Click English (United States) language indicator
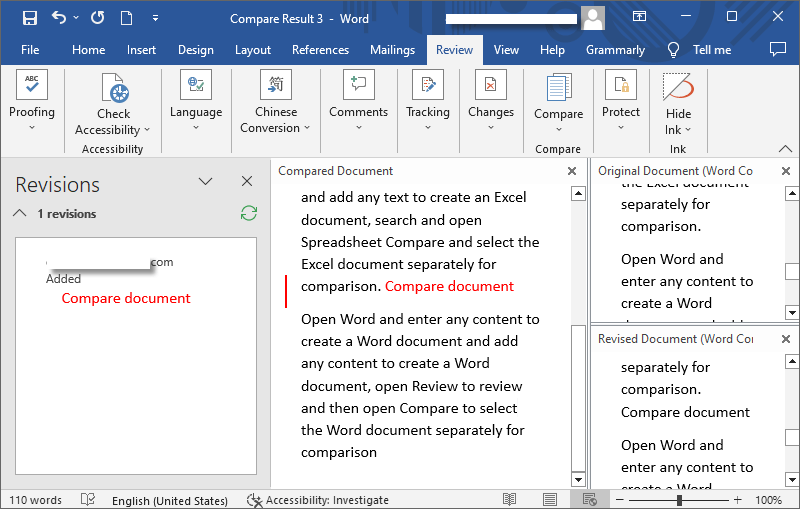The height and width of the screenshot is (509, 800). [x=170, y=501]
